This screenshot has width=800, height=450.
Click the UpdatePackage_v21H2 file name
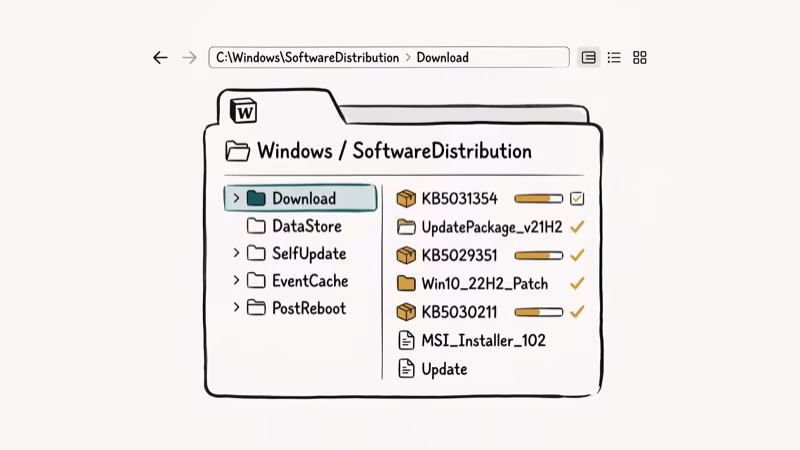tap(492, 227)
